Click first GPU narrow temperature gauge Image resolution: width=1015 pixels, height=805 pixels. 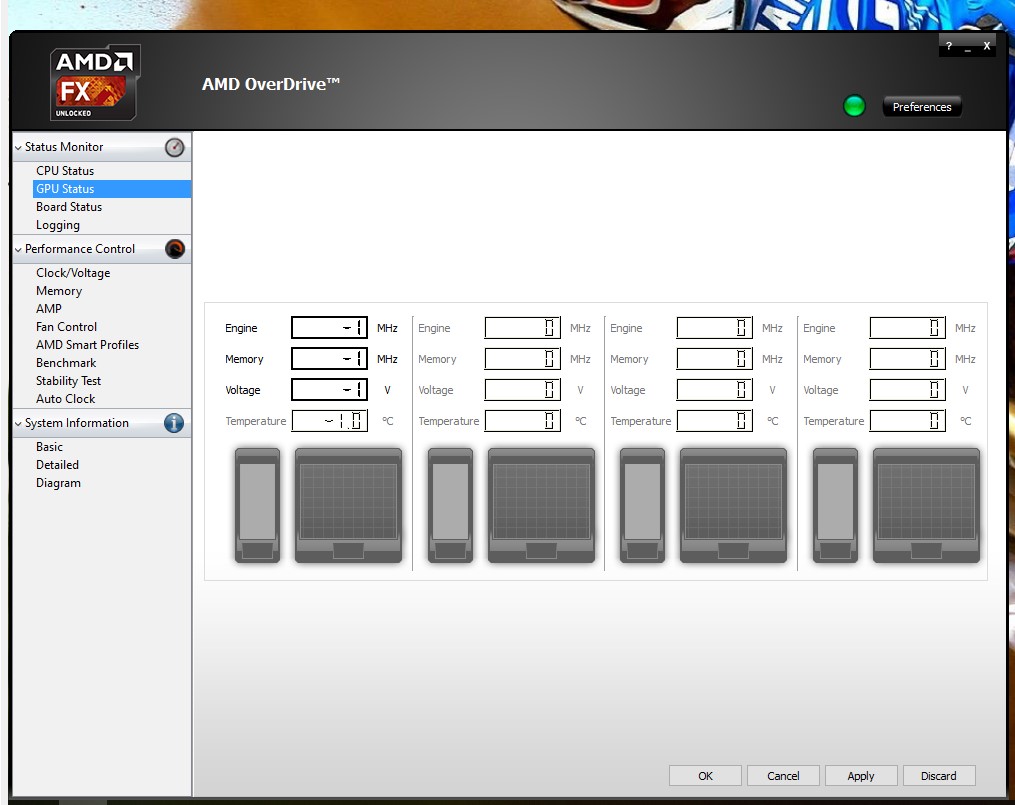coord(258,505)
